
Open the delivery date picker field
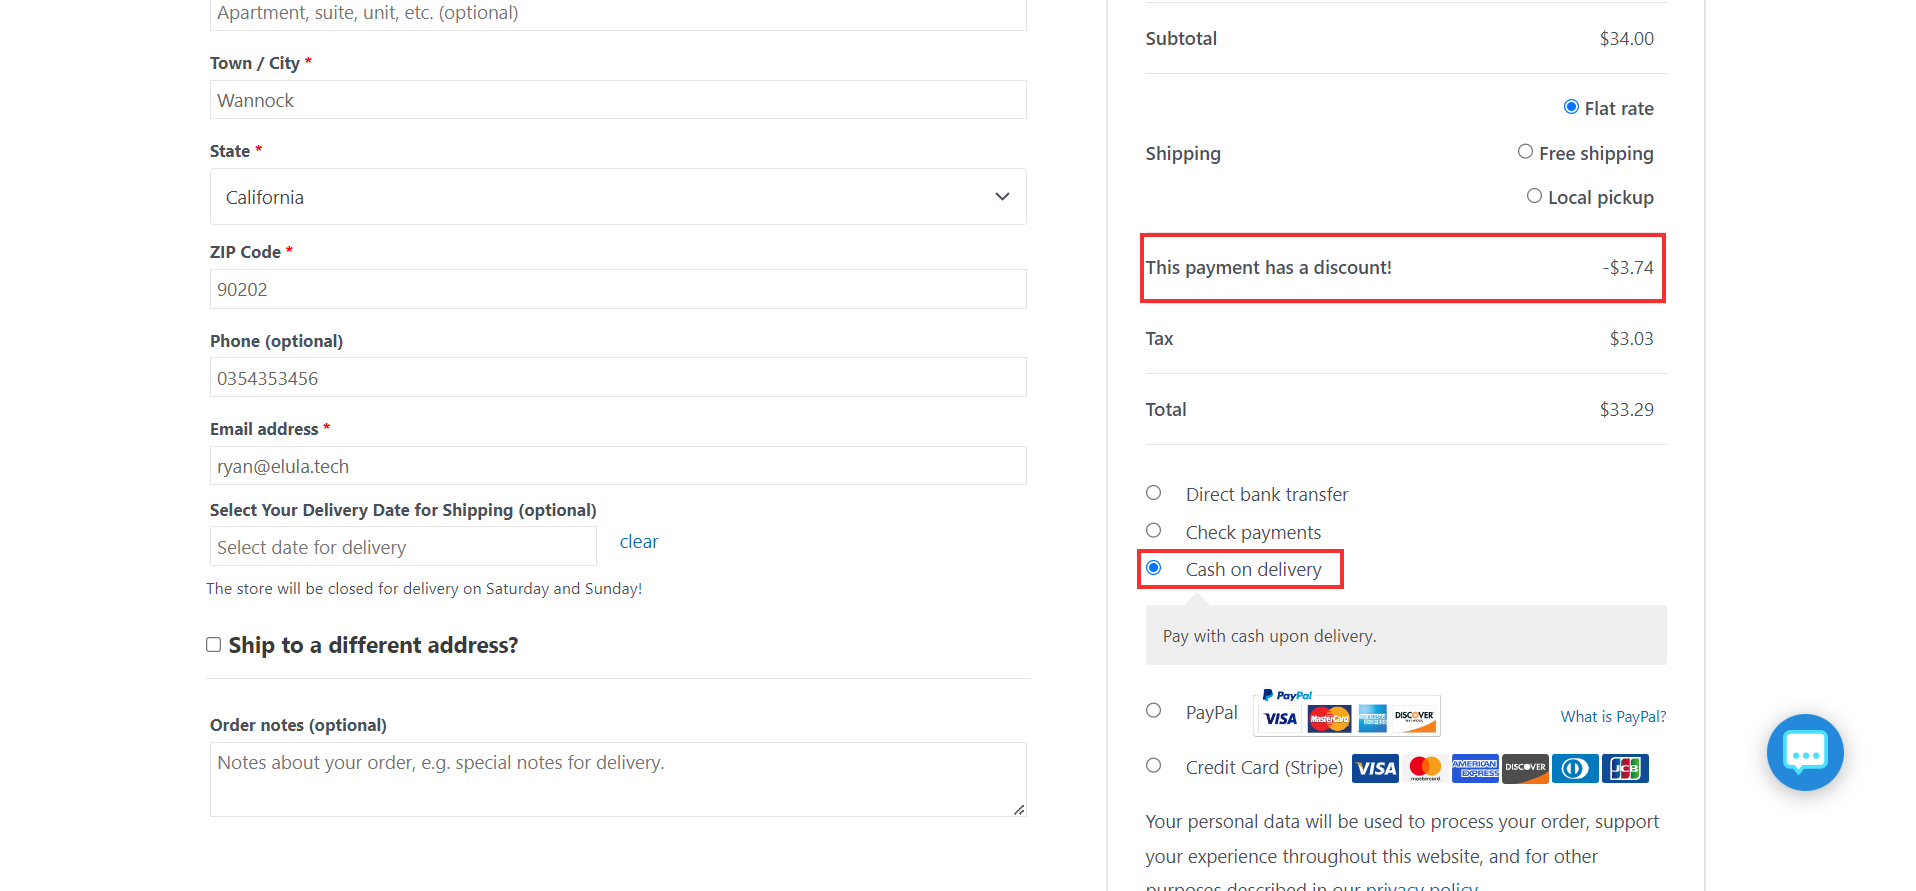(x=403, y=547)
